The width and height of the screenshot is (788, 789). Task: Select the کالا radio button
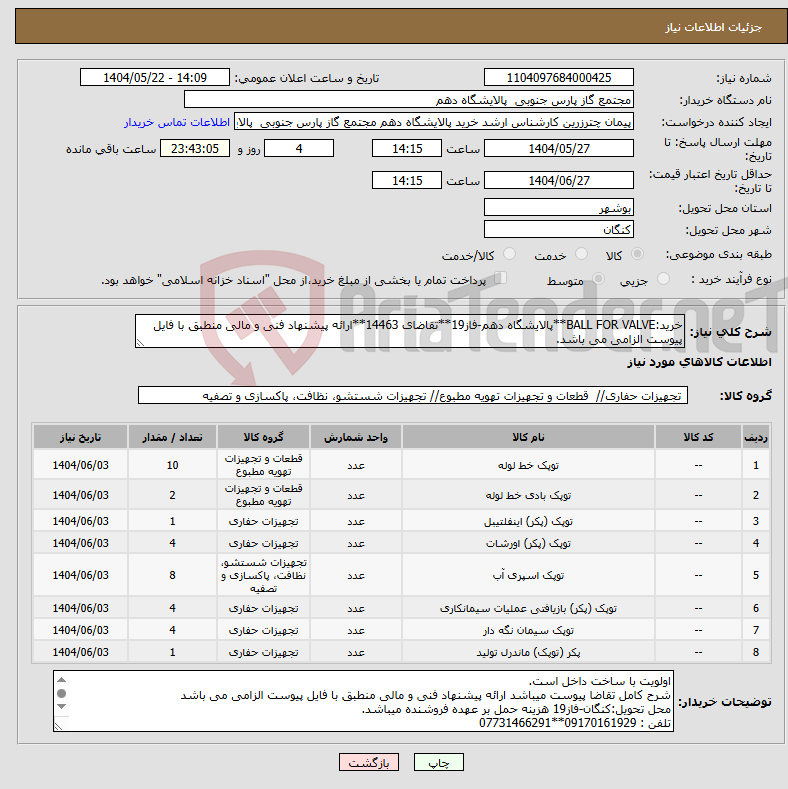[x=637, y=254]
